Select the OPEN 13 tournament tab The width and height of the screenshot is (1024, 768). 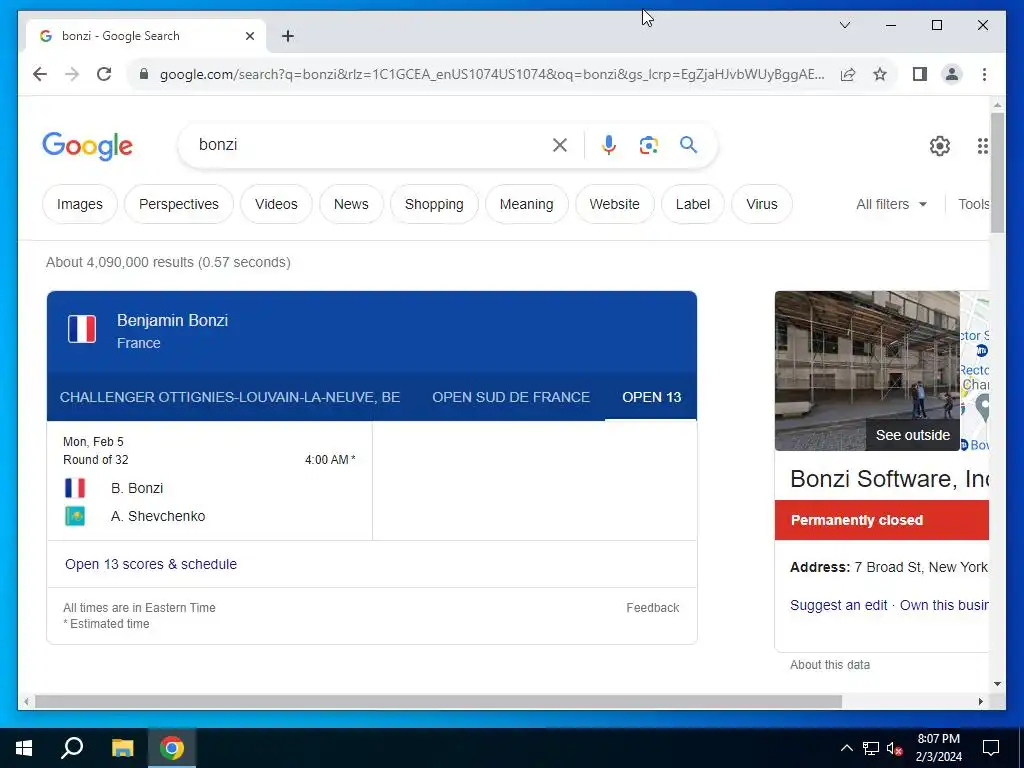pos(651,397)
